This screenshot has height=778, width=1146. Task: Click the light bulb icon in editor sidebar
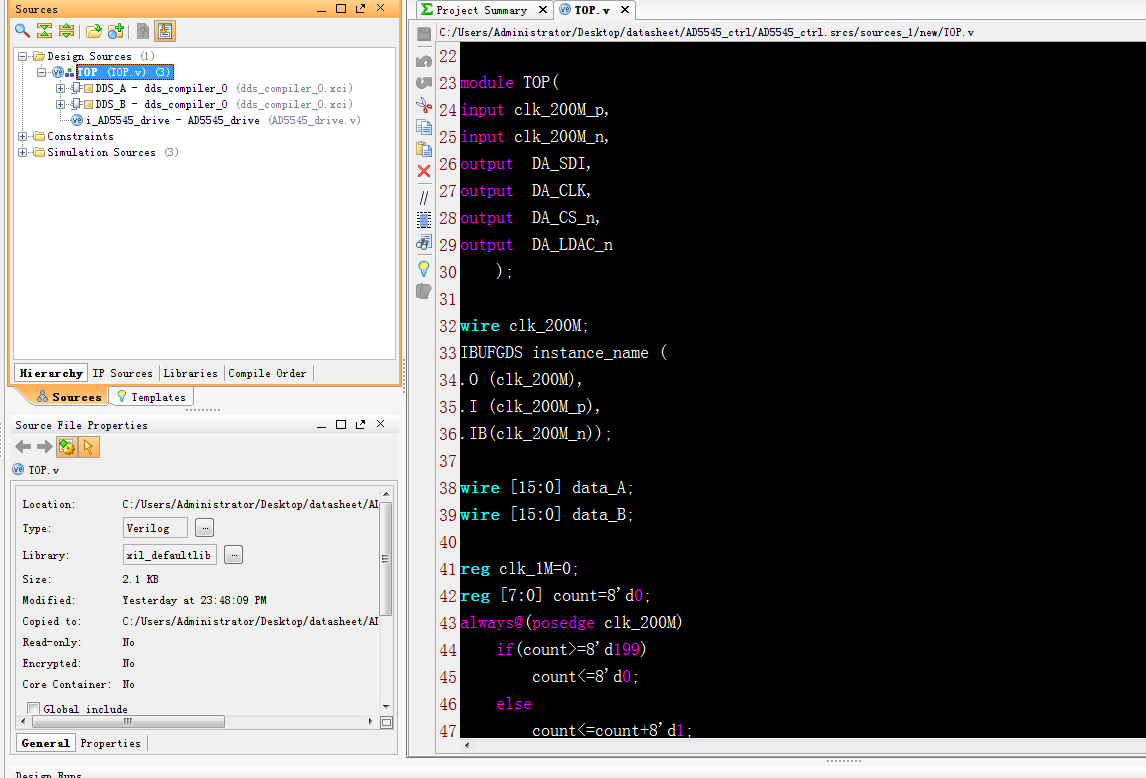point(424,268)
